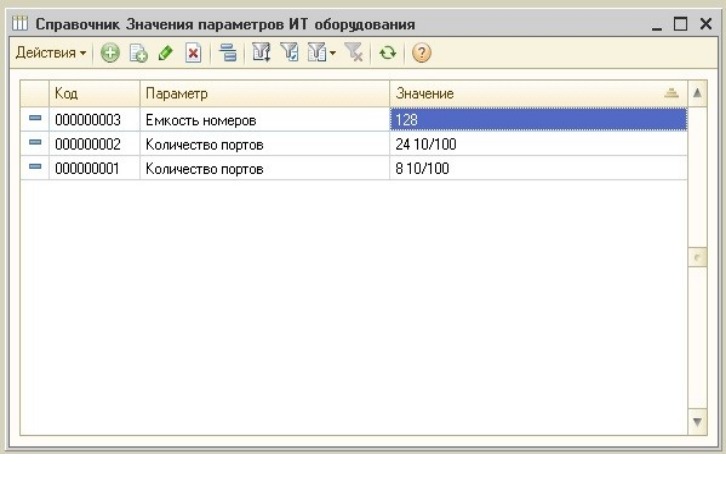
Task: Disable the filter with crossed funnel icon
Action: click(x=355, y=53)
